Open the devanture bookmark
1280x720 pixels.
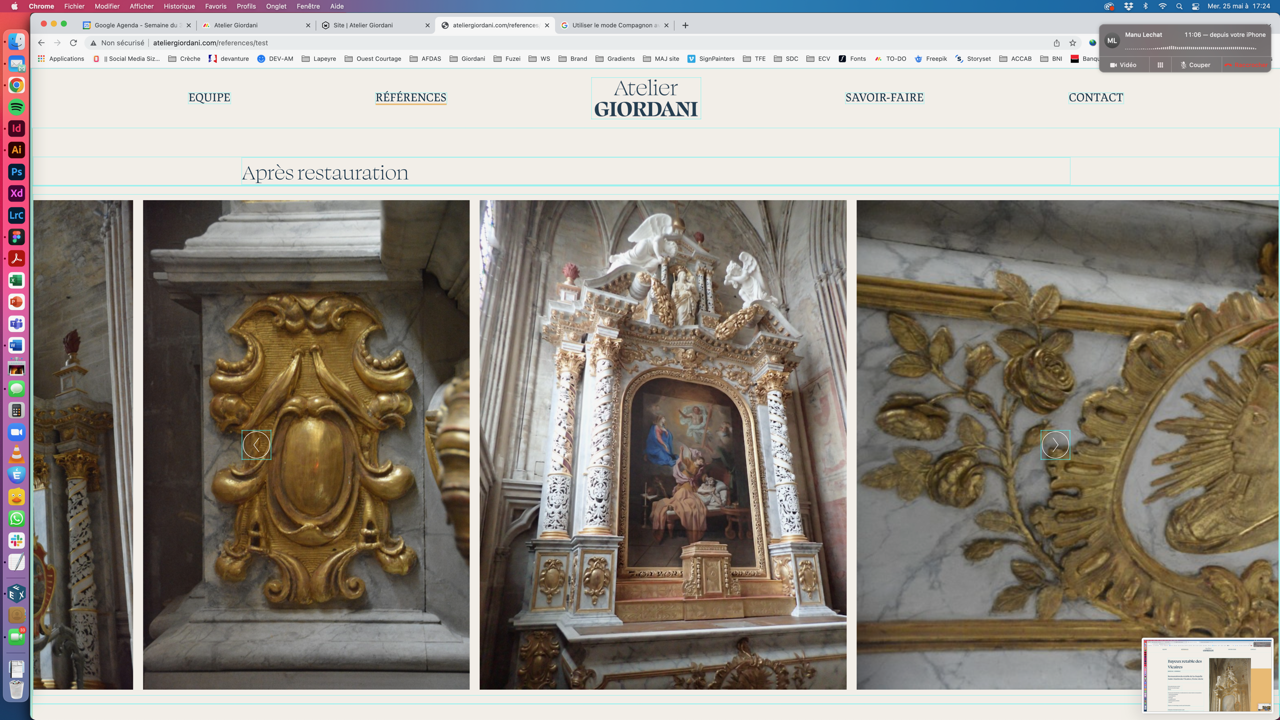[x=229, y=59]
